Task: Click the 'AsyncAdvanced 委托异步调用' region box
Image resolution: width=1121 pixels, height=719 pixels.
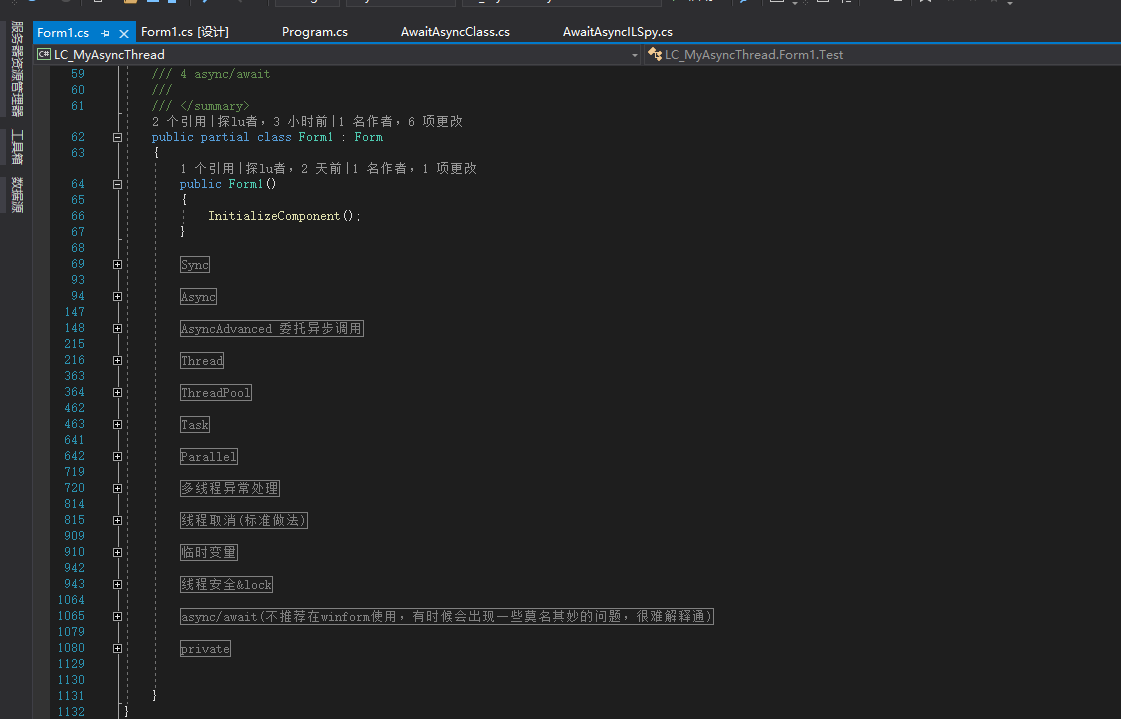Action: pos(272,329)
